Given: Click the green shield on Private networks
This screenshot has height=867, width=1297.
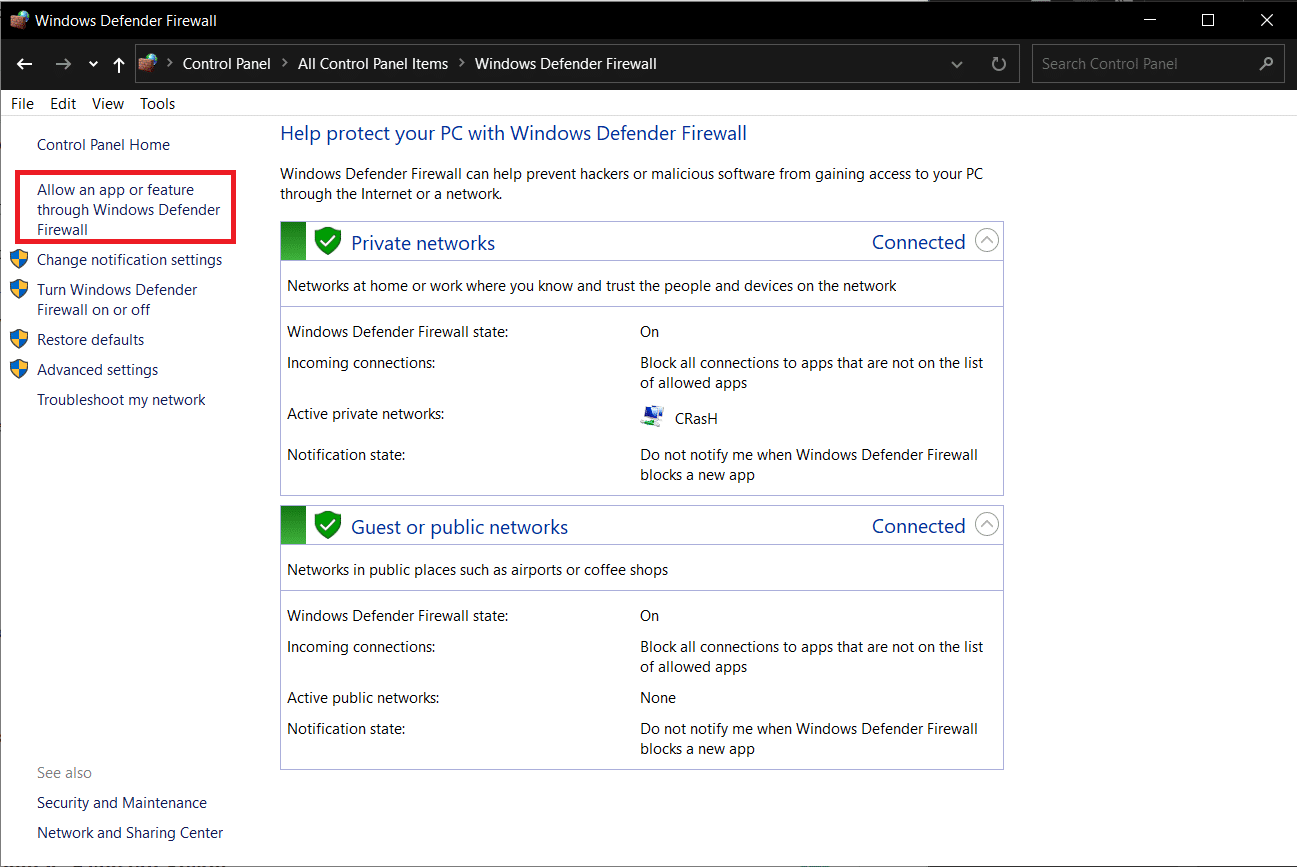Looking at the screenshot, I should [x=328, y=242].
